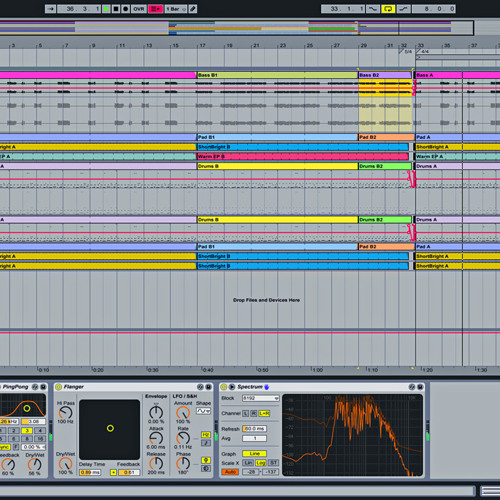Toggle Flanger feedback polarity plus button

[x=113, y=472]
